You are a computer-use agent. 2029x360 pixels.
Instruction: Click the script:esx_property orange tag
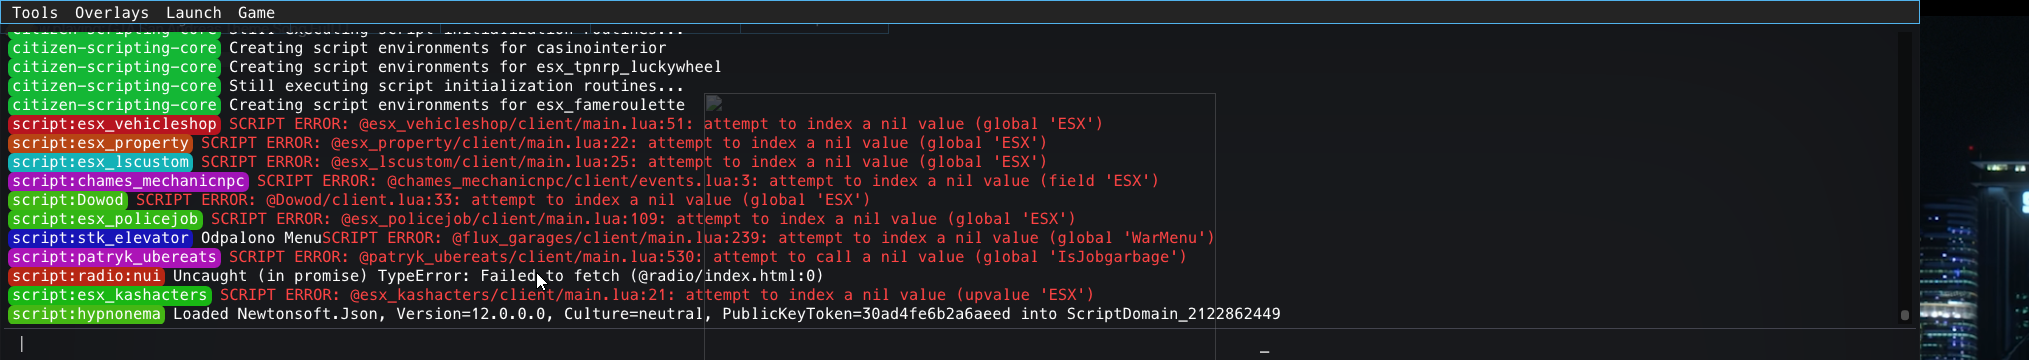[100, 143]
